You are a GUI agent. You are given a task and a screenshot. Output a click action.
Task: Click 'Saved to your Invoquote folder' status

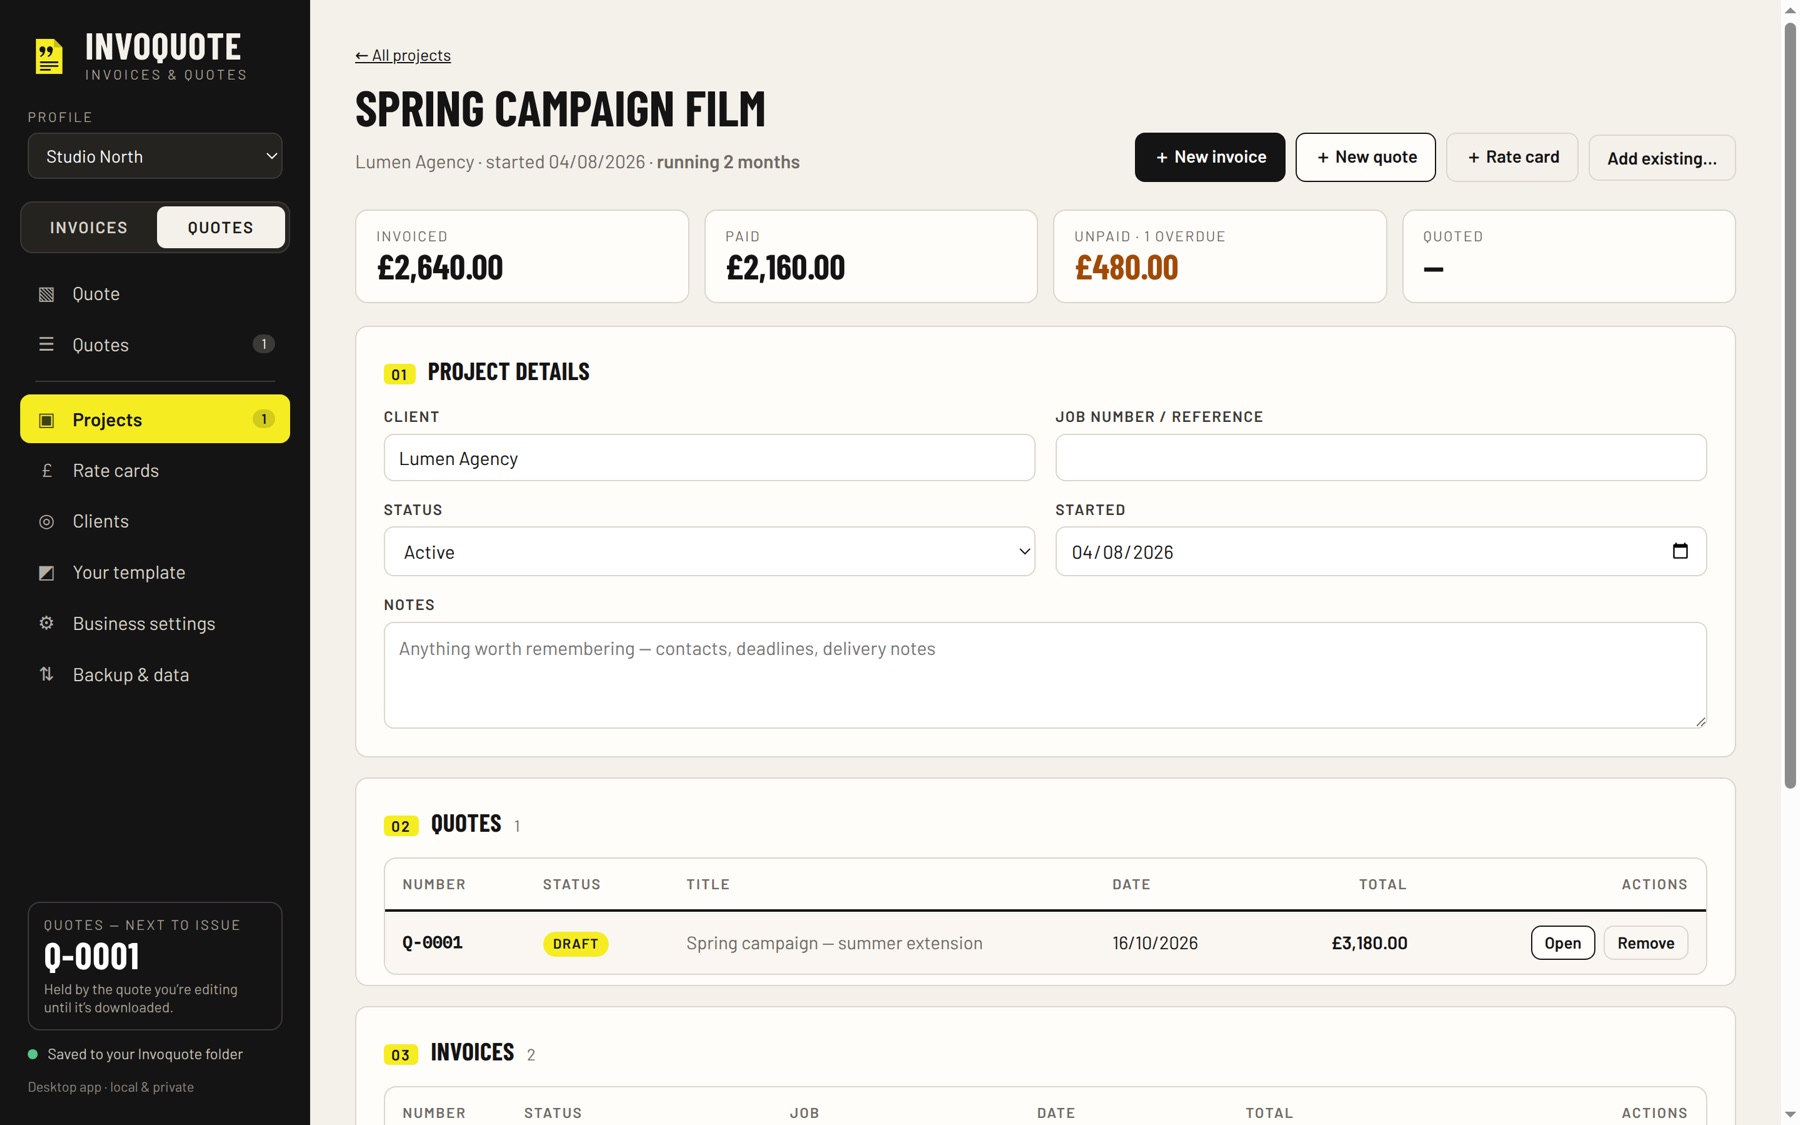(x=145, y=1054)
